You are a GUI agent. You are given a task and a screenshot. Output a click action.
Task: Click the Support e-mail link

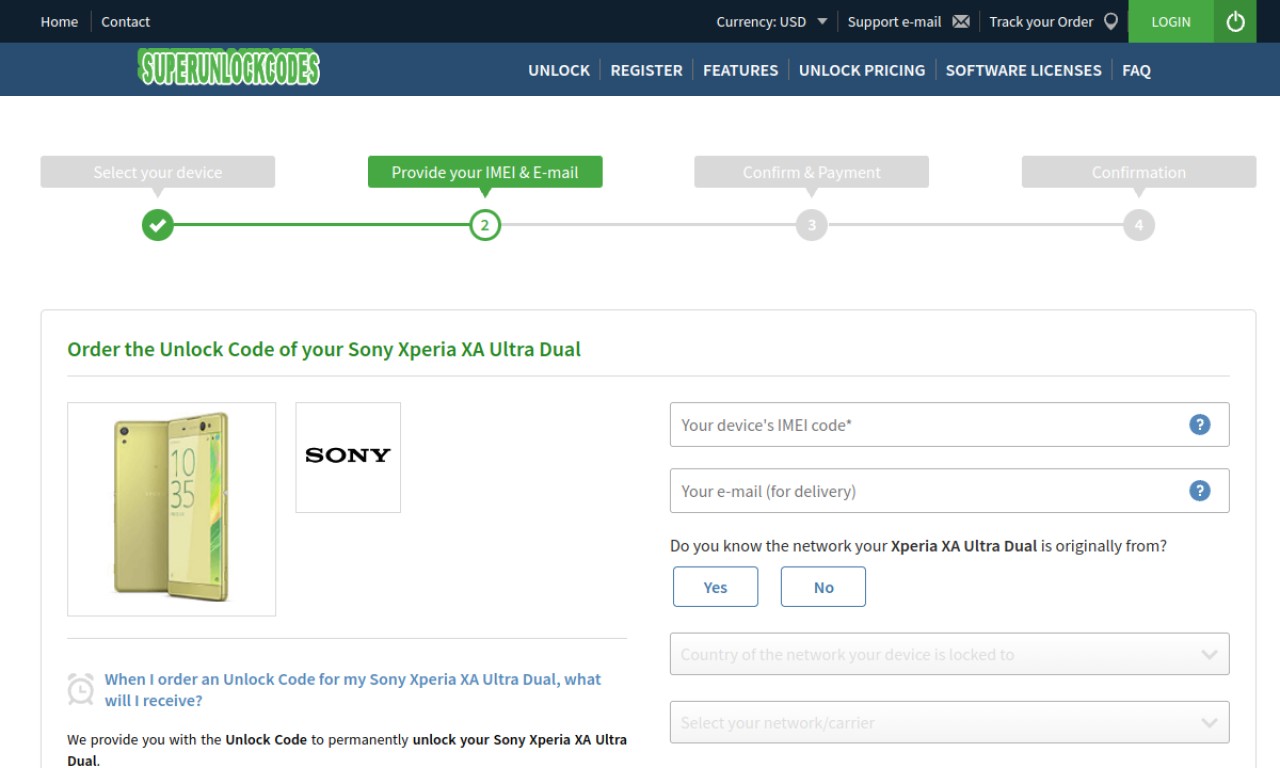pos(894,22)
